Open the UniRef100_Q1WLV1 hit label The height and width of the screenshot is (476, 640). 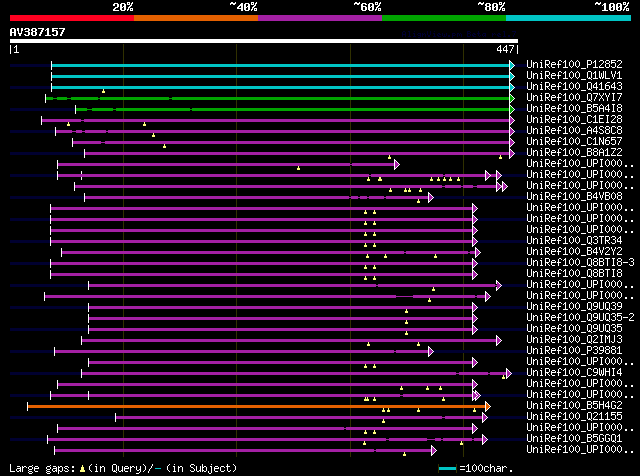point(574,76)
